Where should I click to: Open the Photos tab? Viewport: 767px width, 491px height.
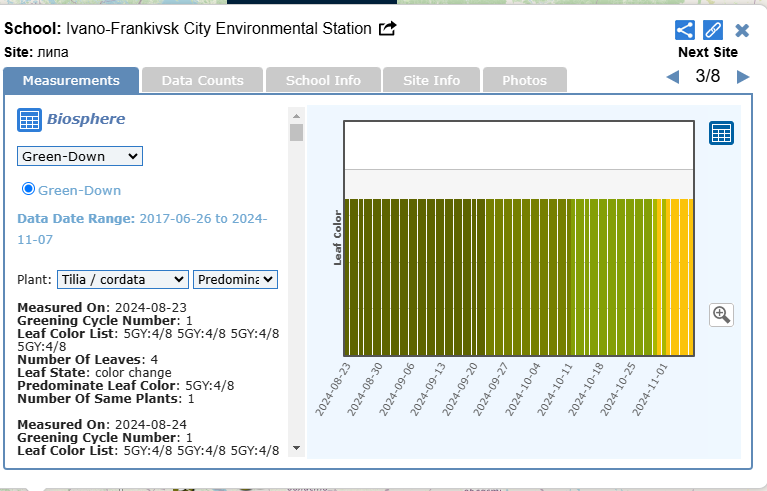pyautogui.click(x=524, y=80)
